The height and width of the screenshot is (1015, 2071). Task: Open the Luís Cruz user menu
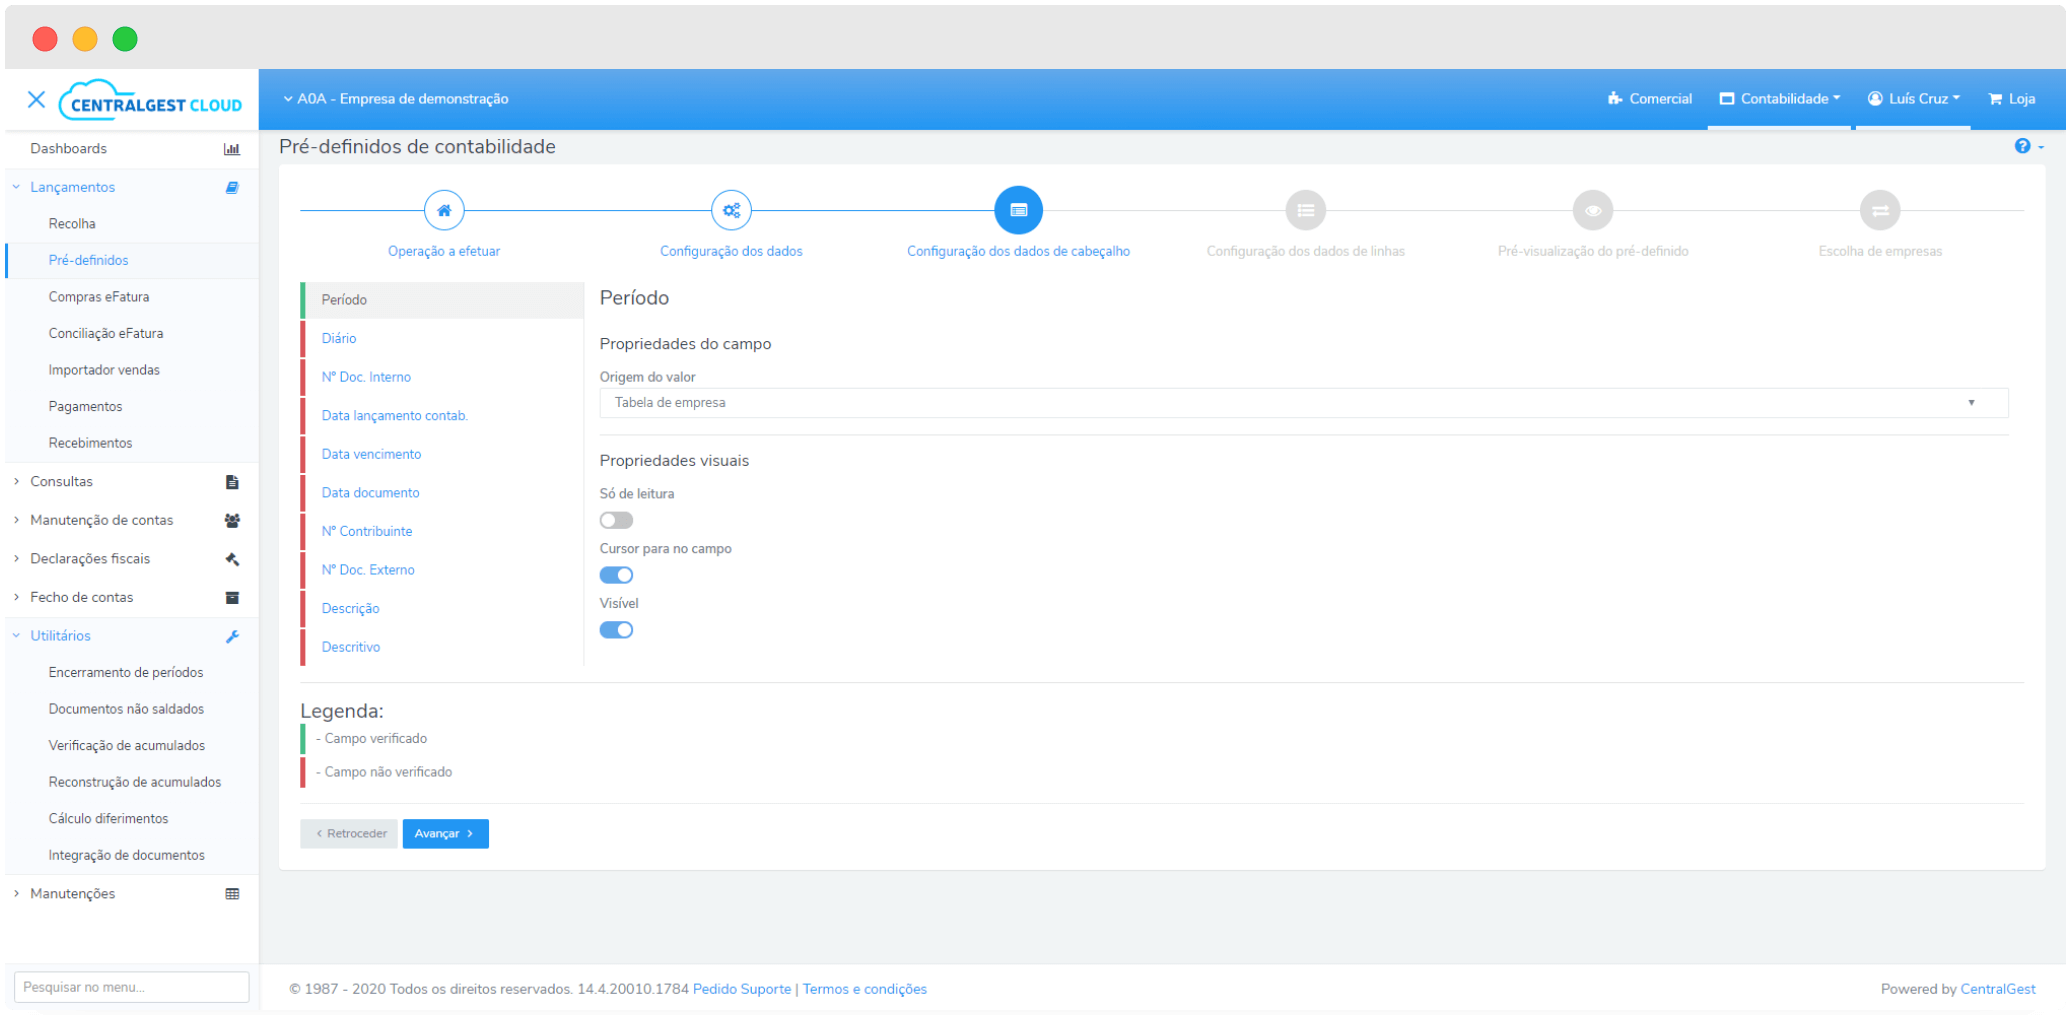(x=1913, y=99)
